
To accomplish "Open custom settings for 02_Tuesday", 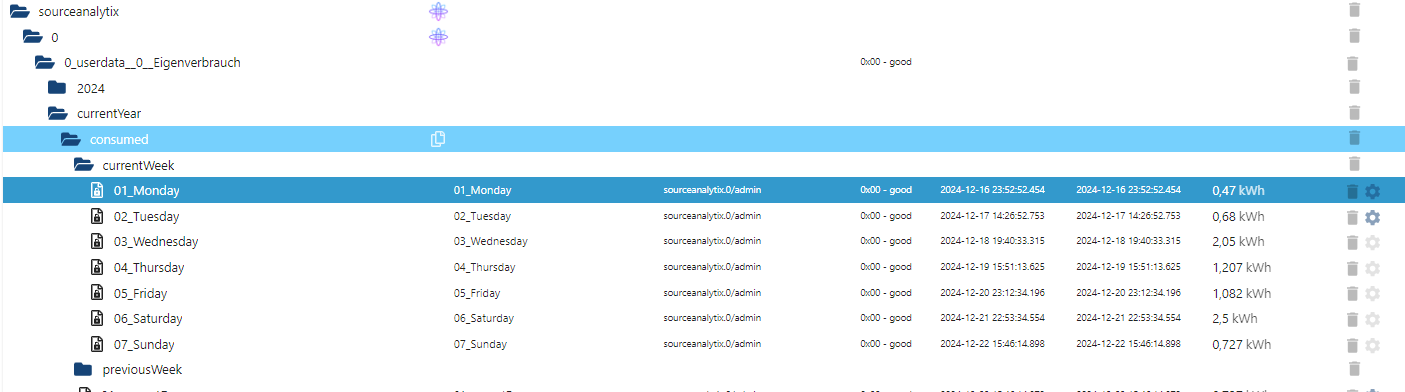I will (1372, 217).
